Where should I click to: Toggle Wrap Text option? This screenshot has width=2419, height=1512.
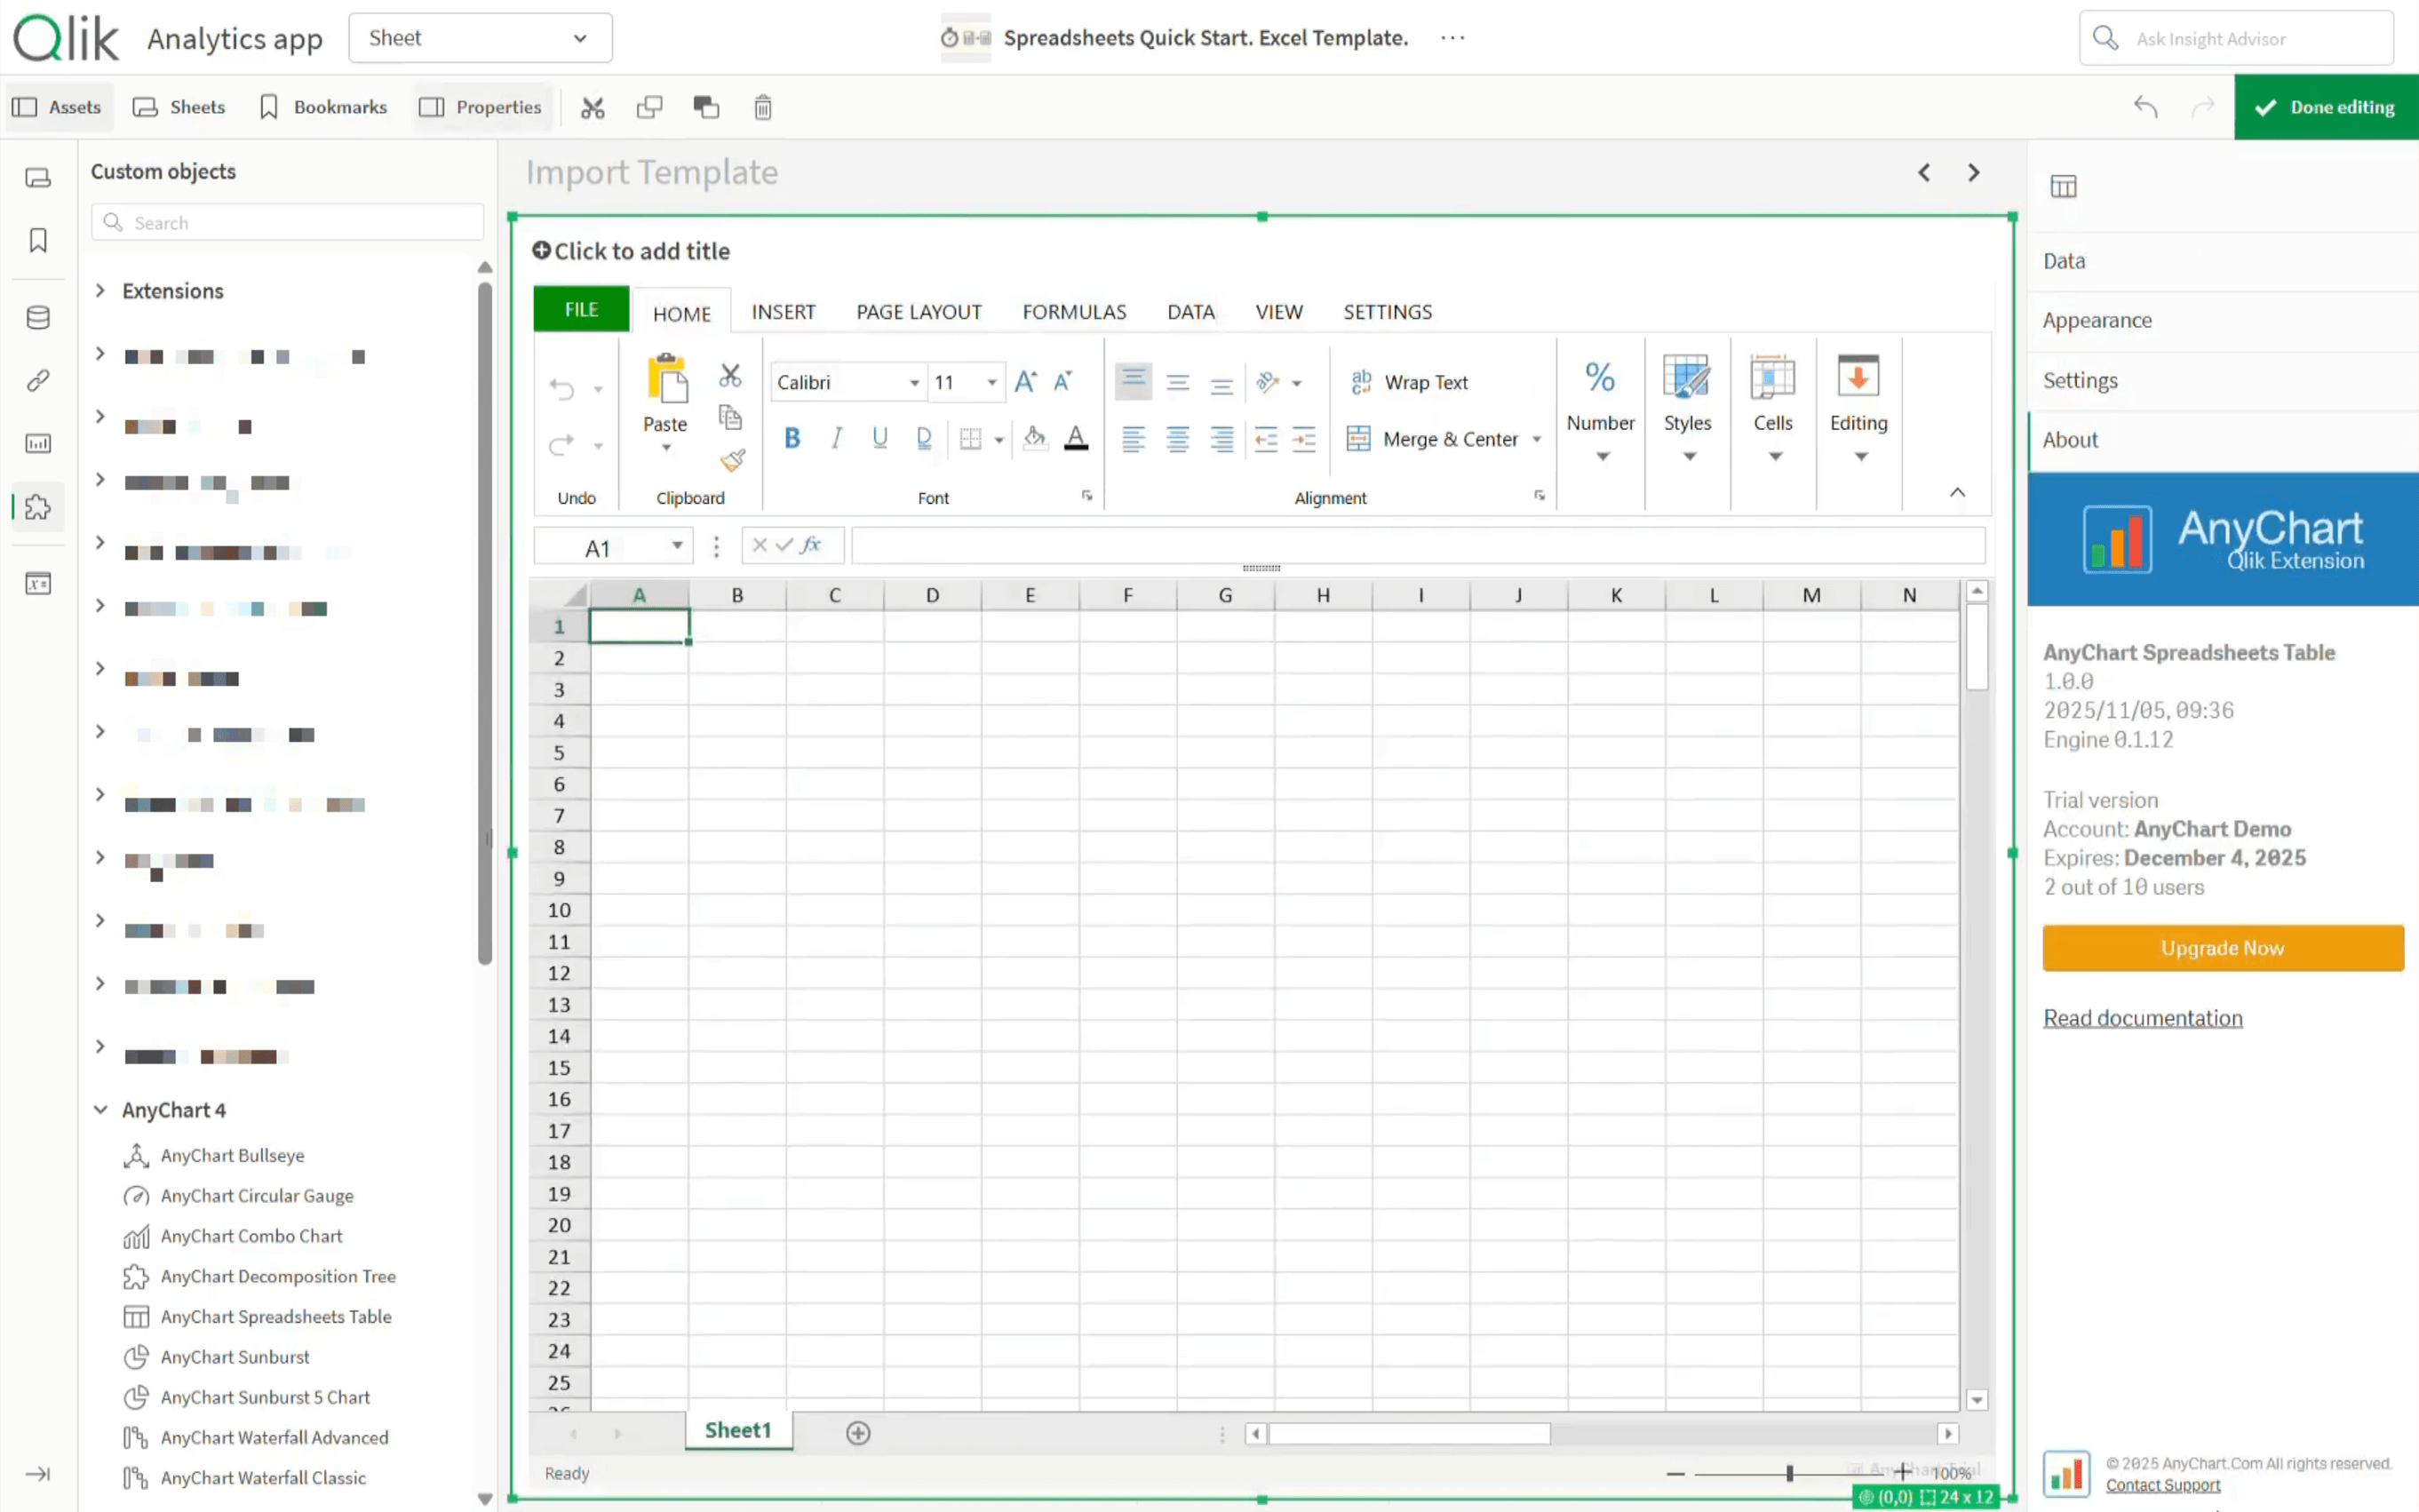[x=1409, y=382]
